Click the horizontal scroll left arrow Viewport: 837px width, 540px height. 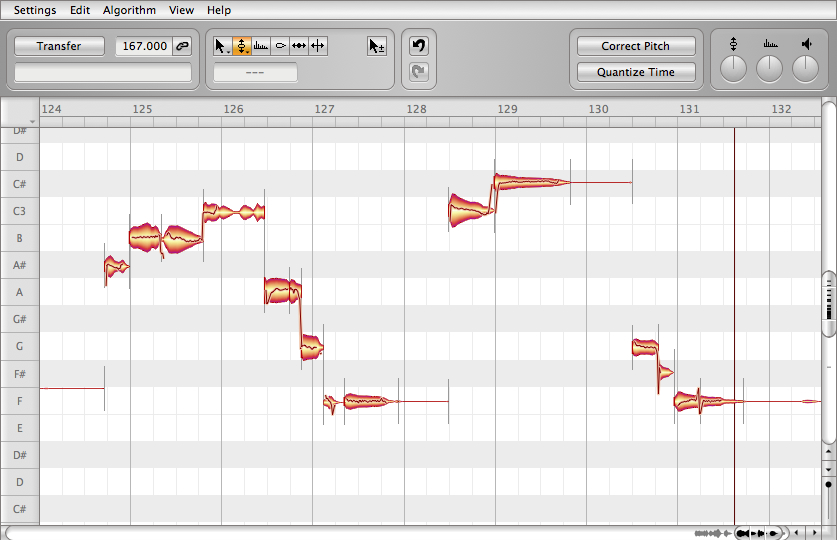(x=796, y=533)
